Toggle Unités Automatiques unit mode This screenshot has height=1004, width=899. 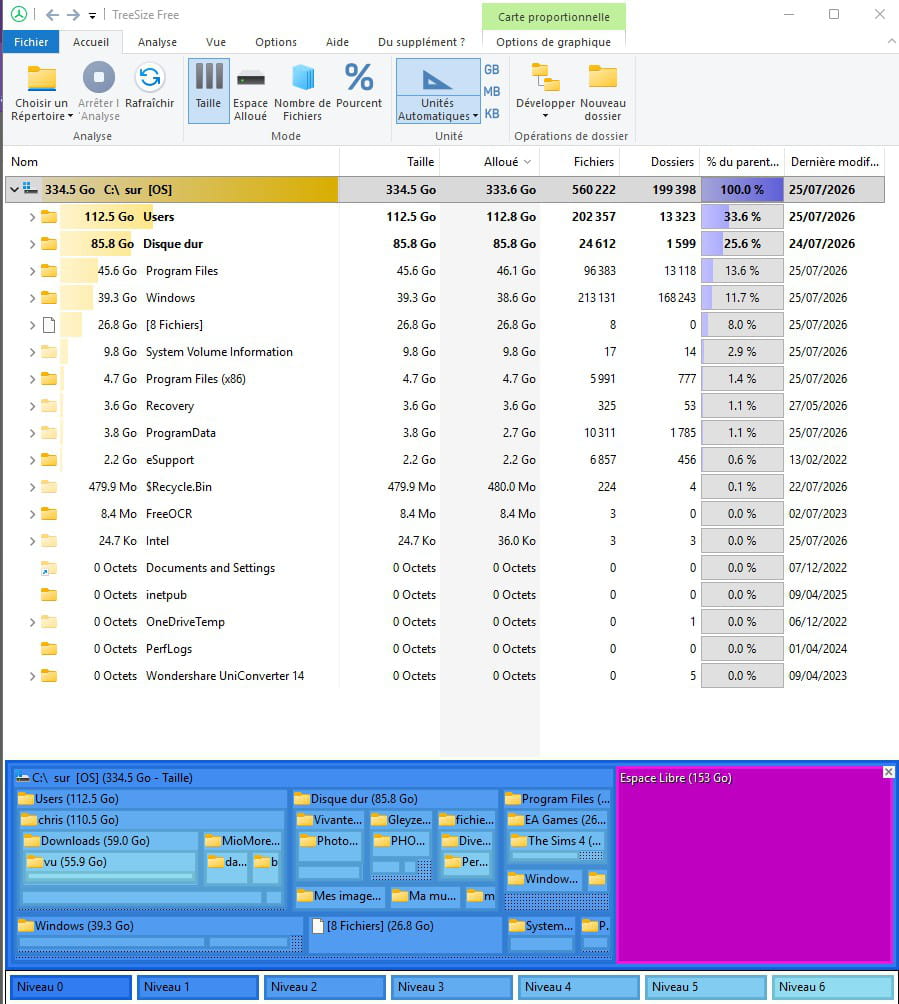point(438,90)
